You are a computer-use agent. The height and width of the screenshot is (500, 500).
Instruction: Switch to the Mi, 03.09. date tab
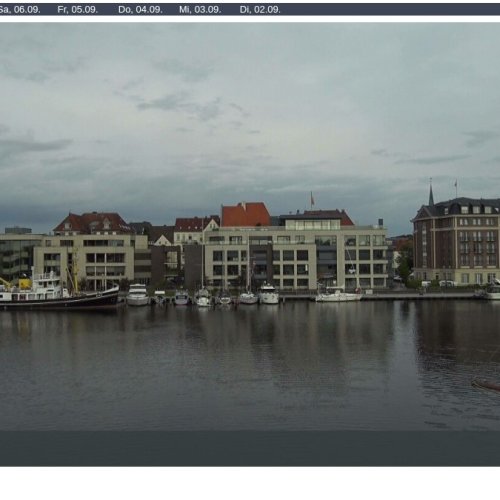pyautogui.click(x=200, y=10)
